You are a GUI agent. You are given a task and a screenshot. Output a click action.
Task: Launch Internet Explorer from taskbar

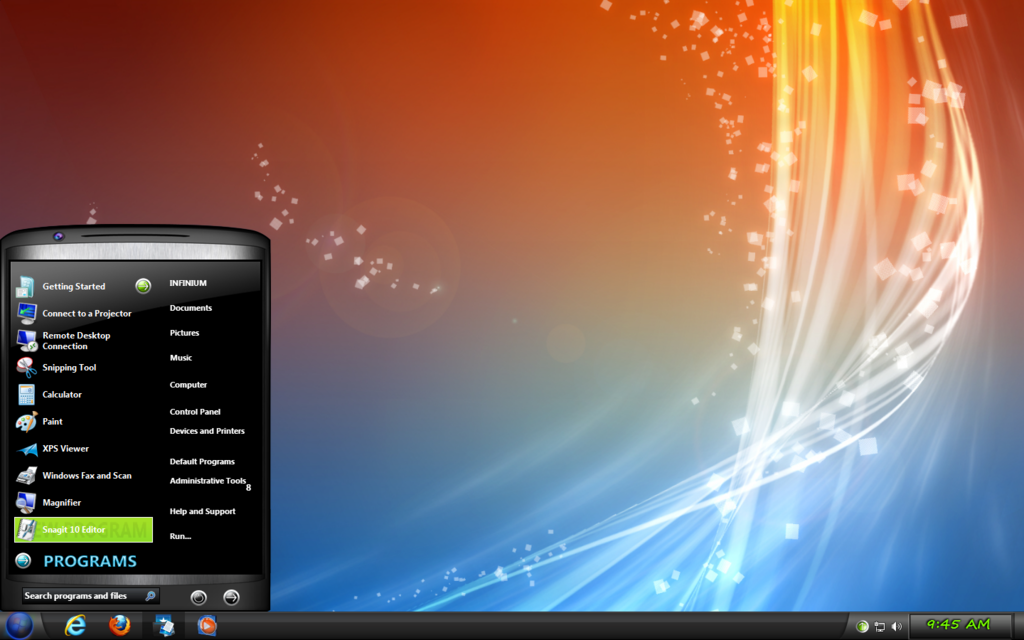coord(76,626)
